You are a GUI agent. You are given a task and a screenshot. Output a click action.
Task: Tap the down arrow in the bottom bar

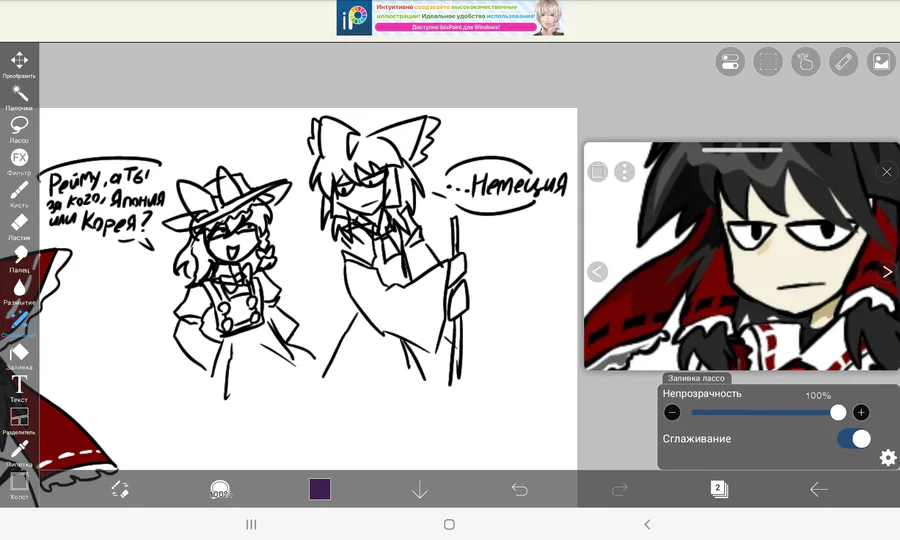point(420,490)
